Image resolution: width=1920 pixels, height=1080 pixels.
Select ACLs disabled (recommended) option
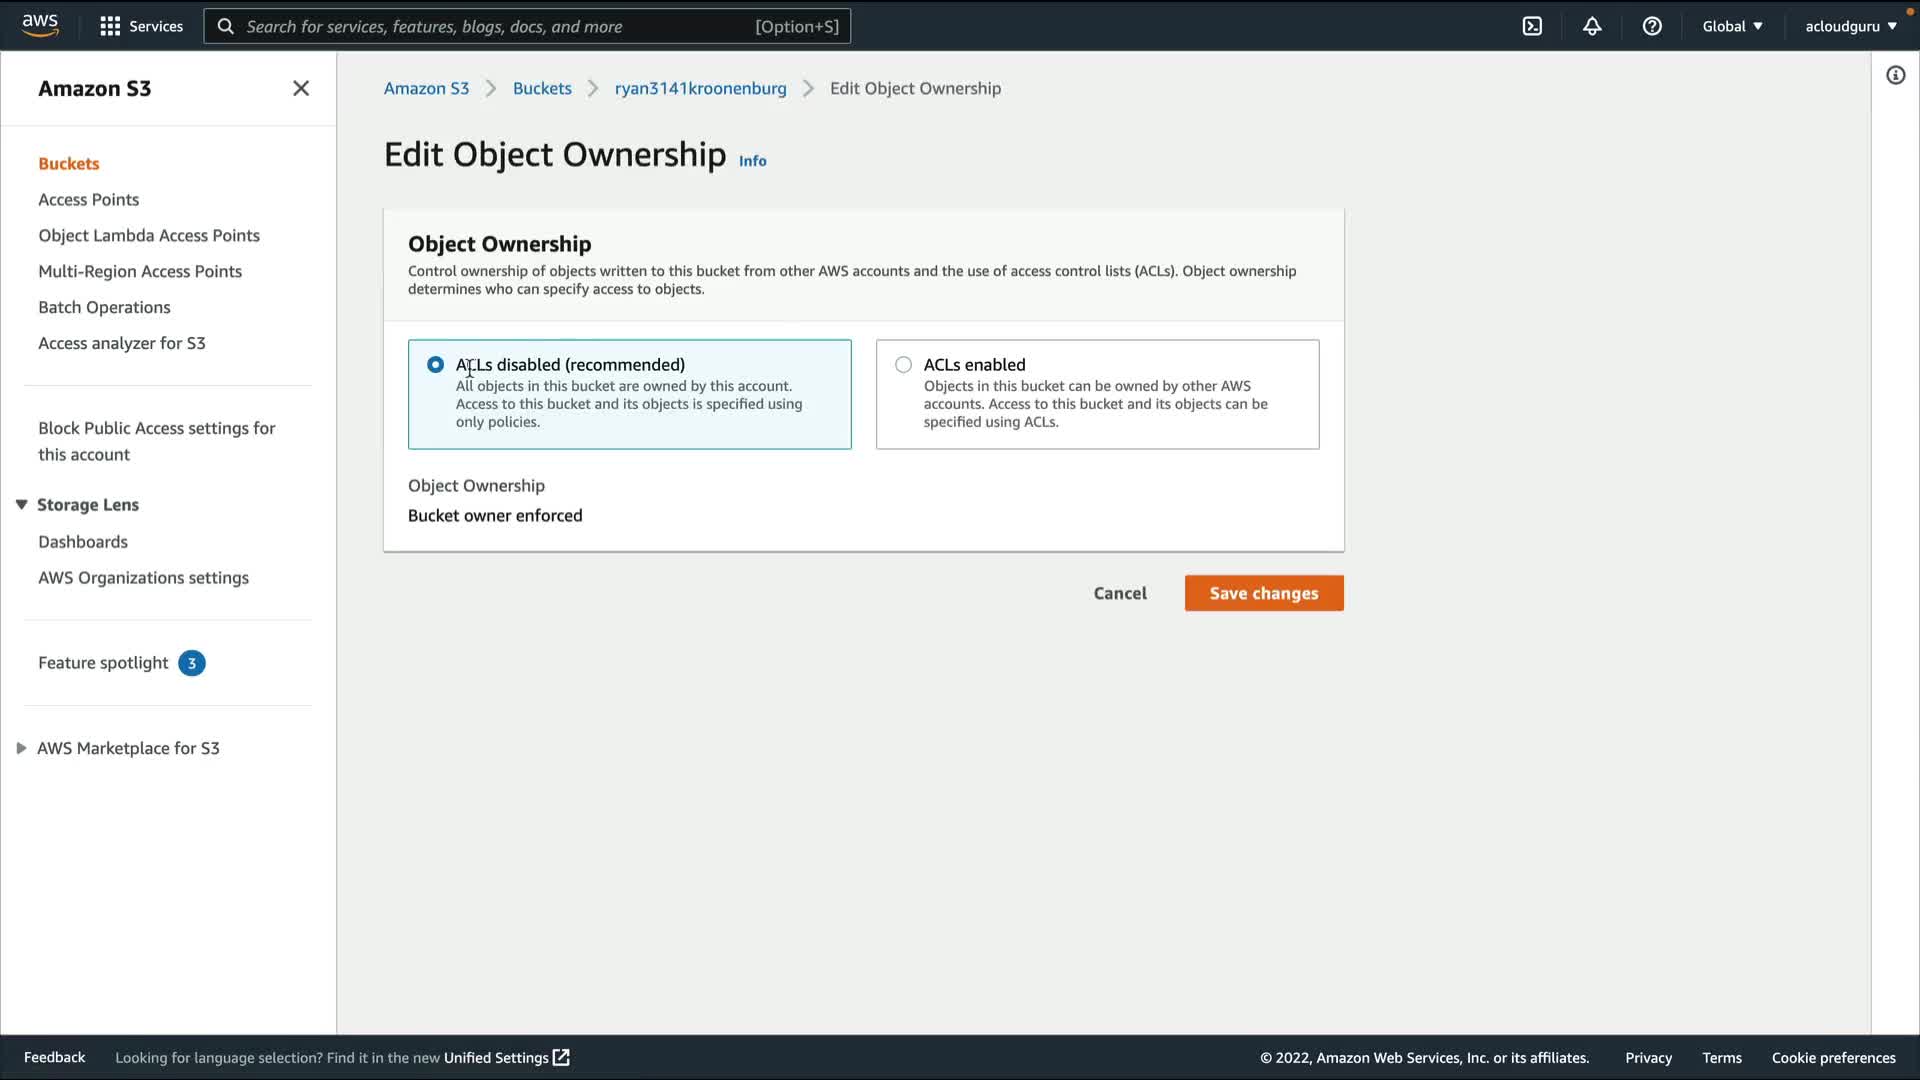(435, 365)
